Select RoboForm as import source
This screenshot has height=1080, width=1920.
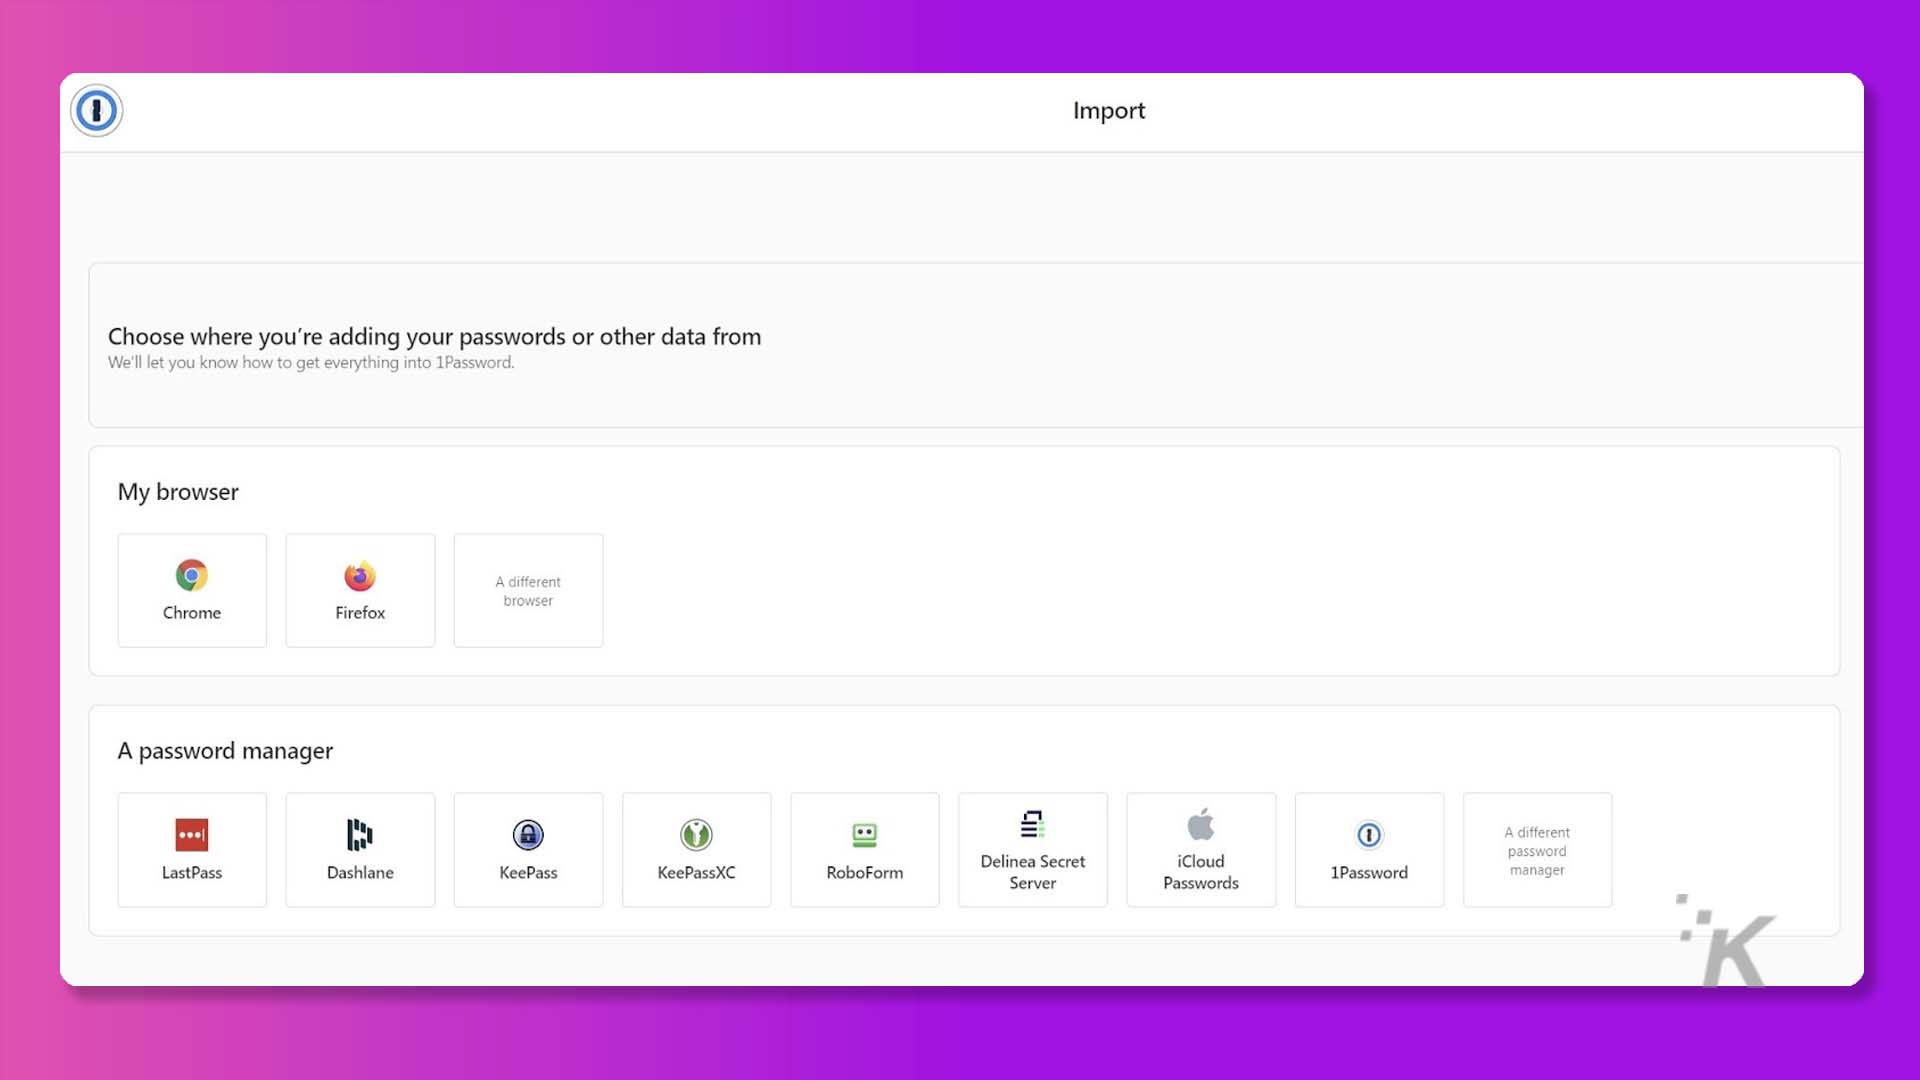coord(864,849)
